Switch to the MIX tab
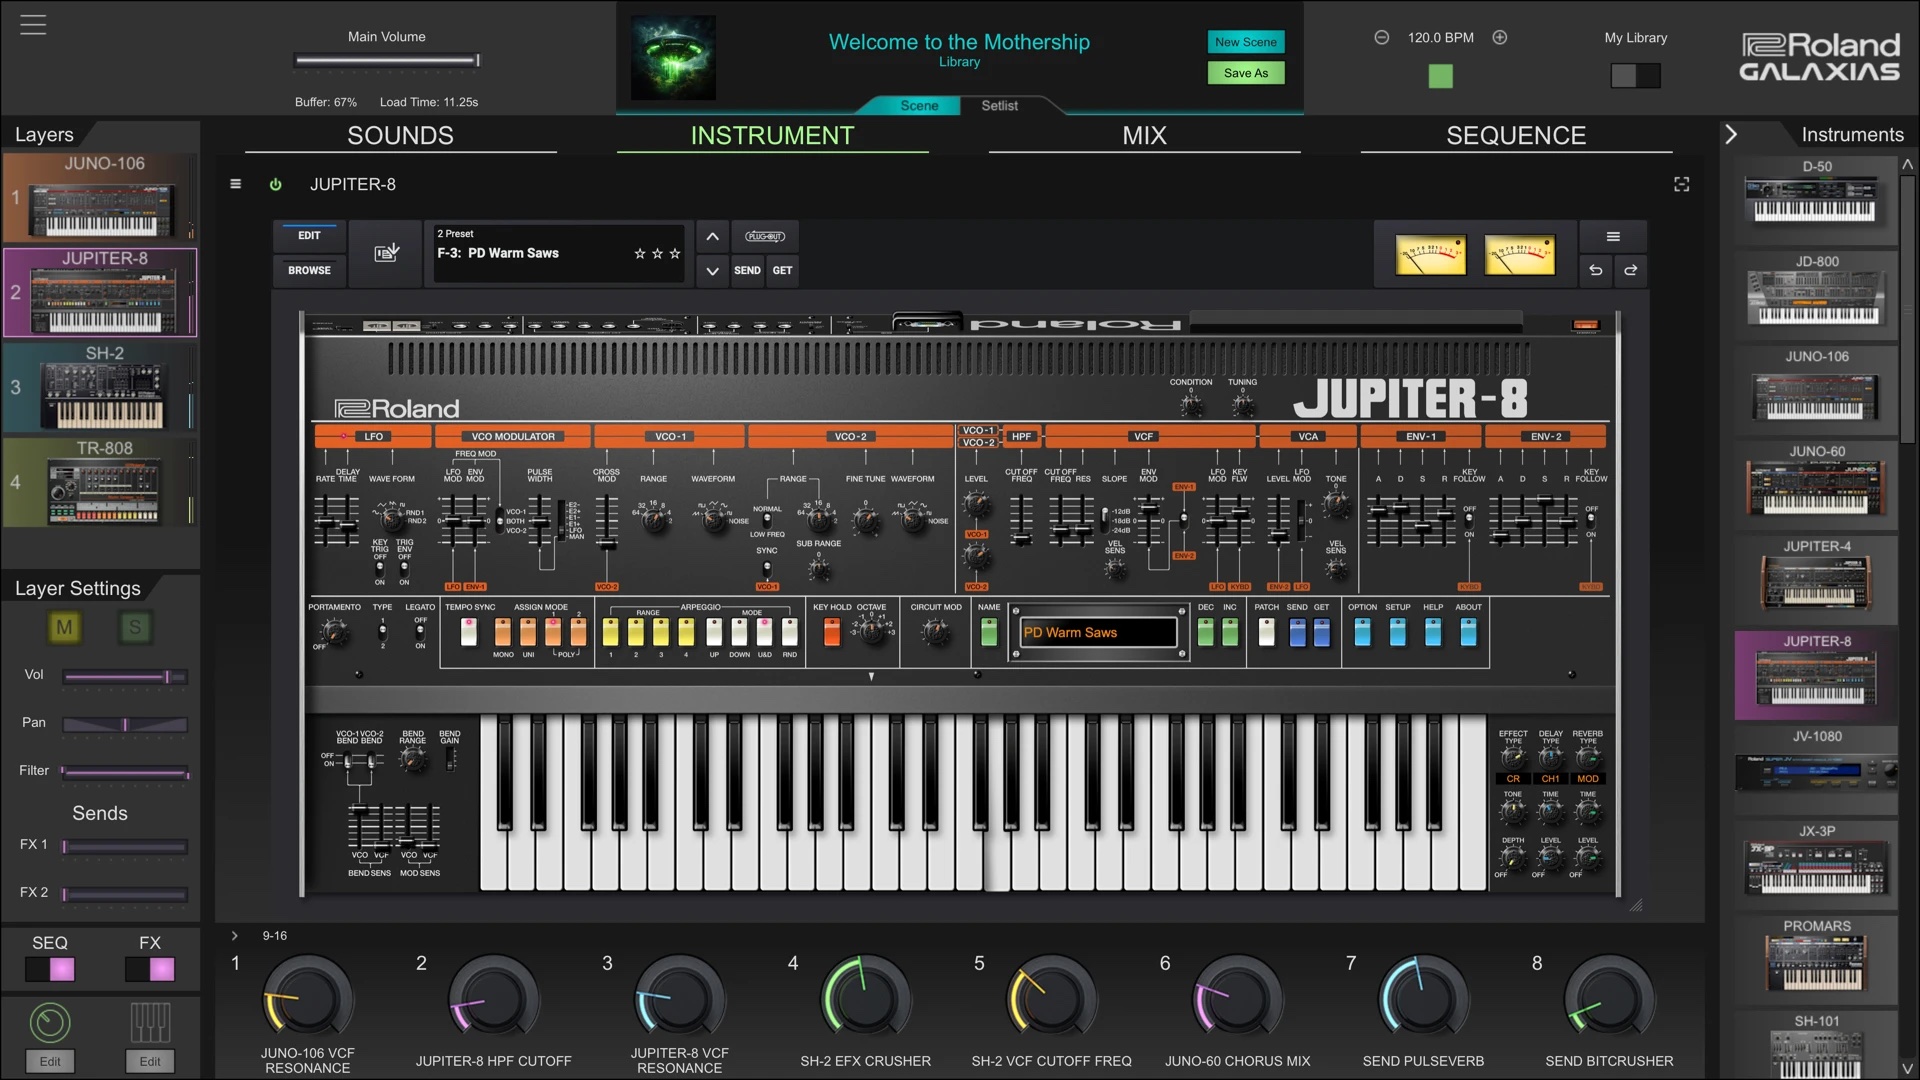The height and width of the screenshot is (1080, 1920). (1144, 135)
